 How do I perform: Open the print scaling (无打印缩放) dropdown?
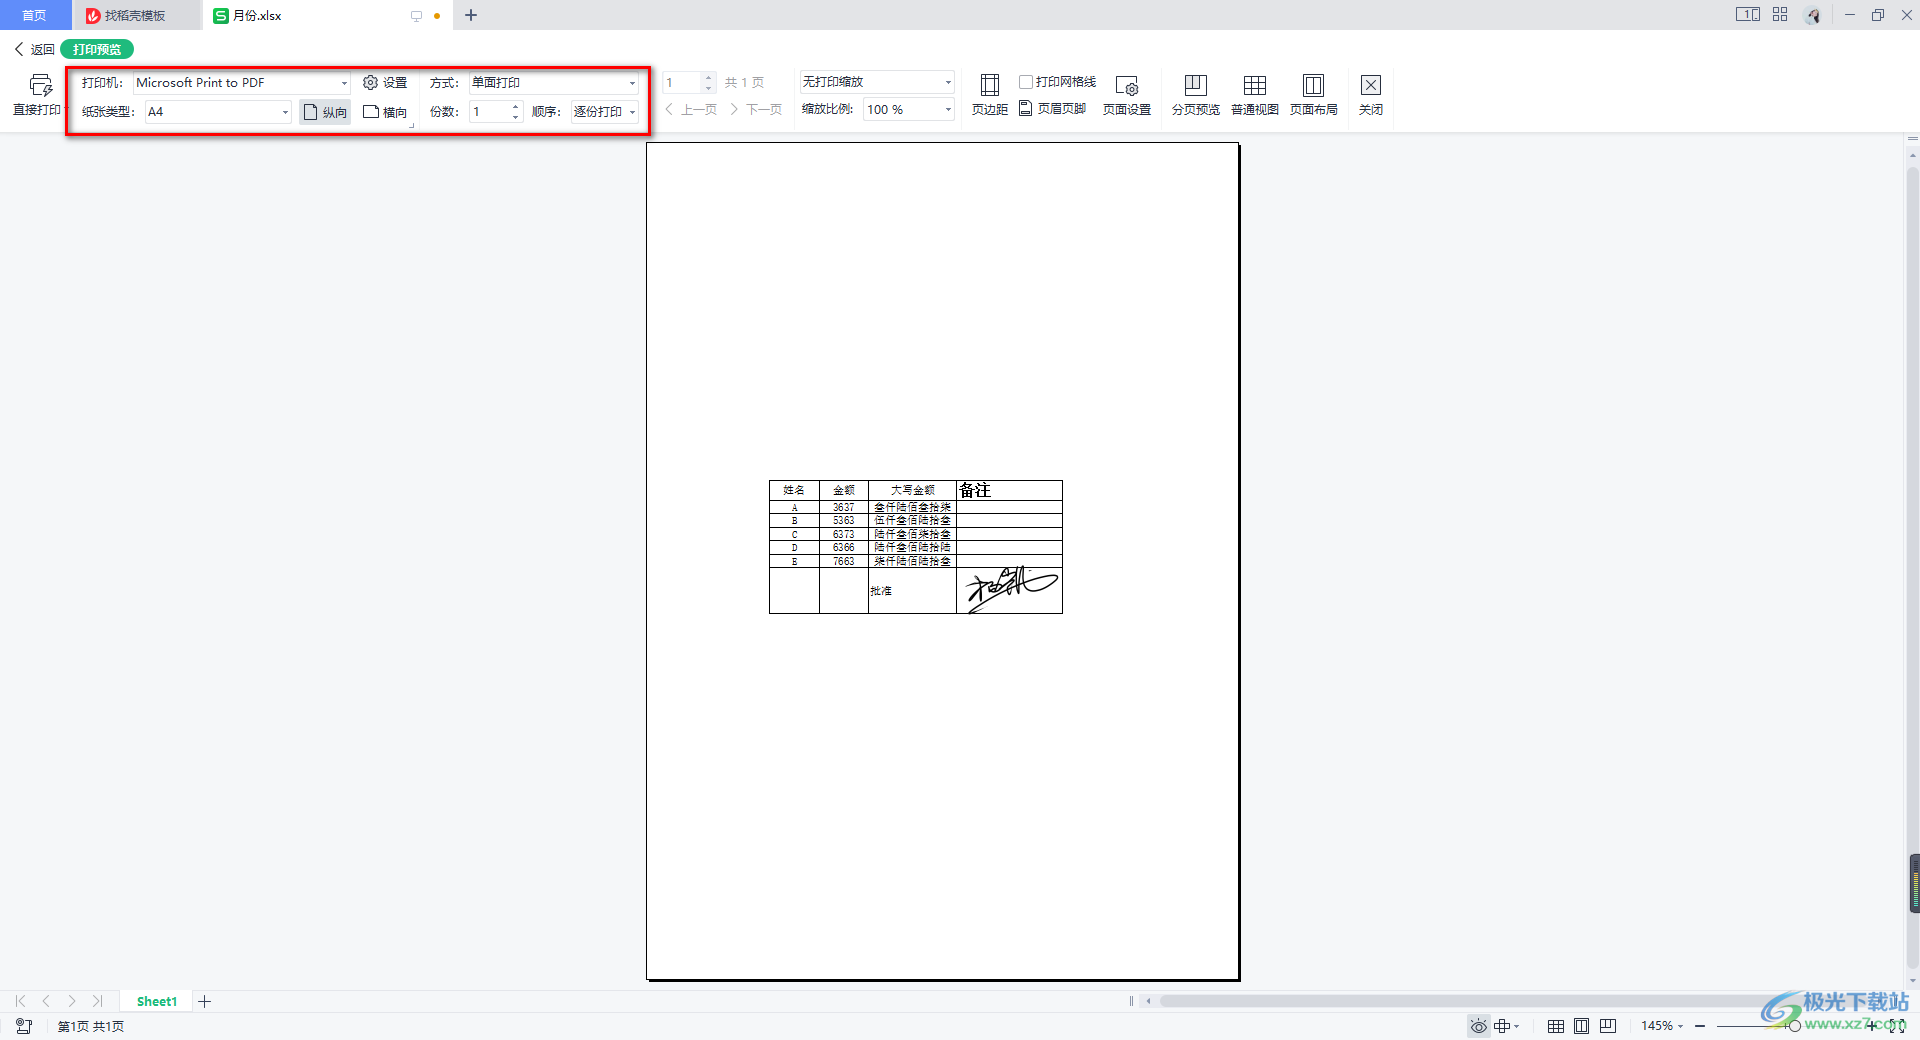[x=877, y=82]
